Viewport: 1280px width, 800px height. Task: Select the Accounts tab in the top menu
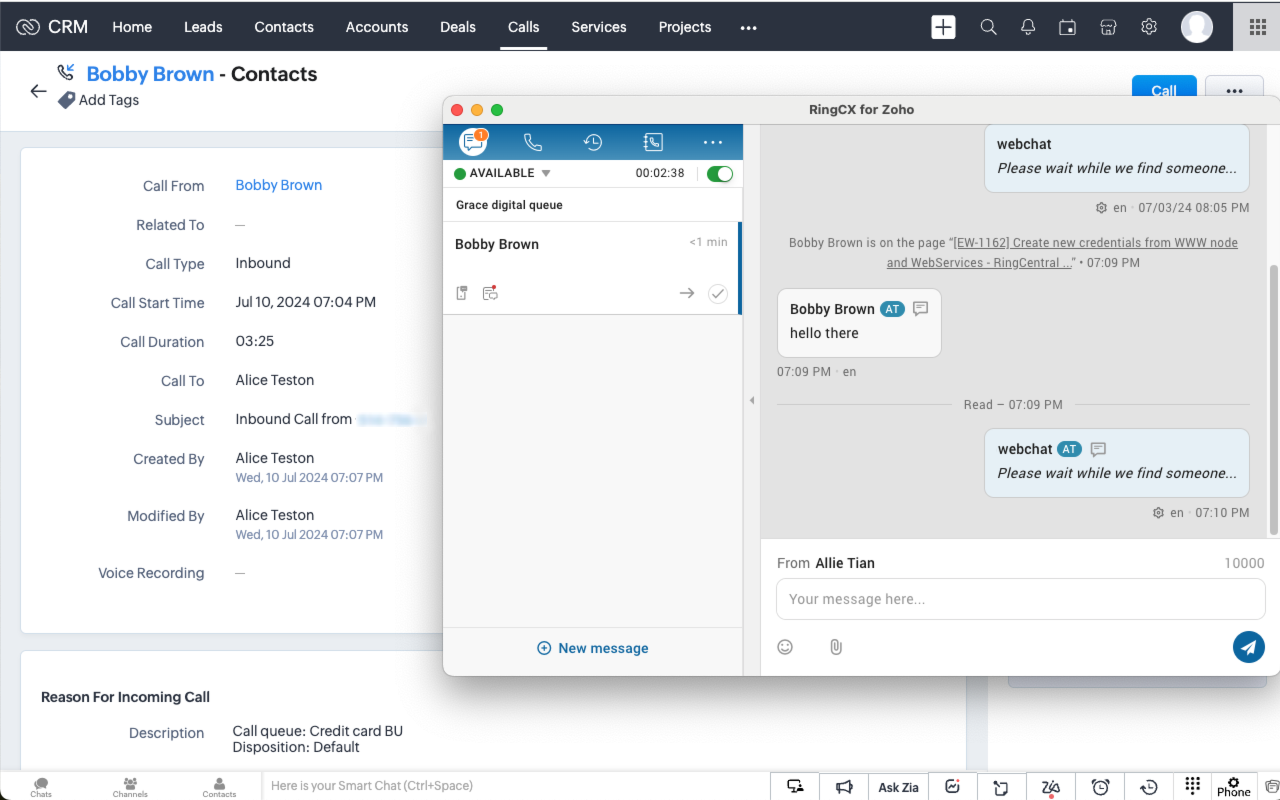(377, 27)
